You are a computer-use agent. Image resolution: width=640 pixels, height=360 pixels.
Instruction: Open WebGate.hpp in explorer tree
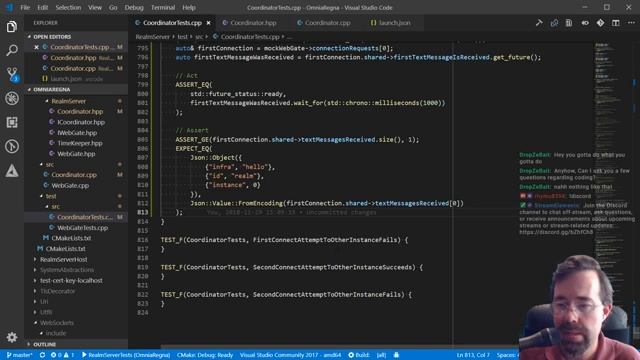(76, 154)
